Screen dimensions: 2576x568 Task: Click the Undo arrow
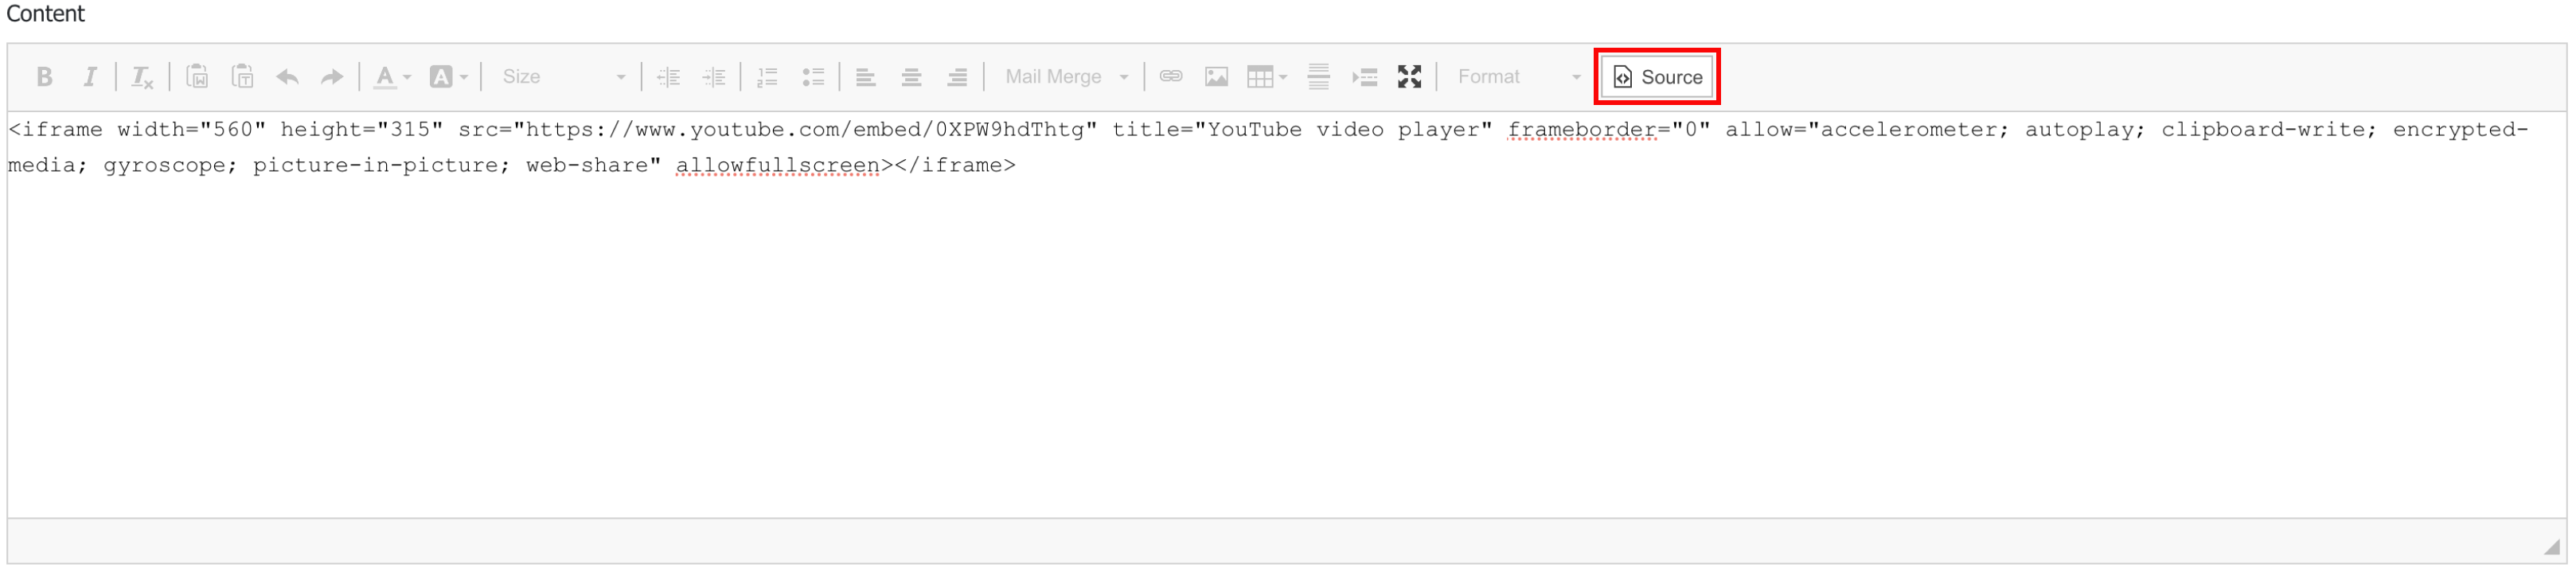288,77
